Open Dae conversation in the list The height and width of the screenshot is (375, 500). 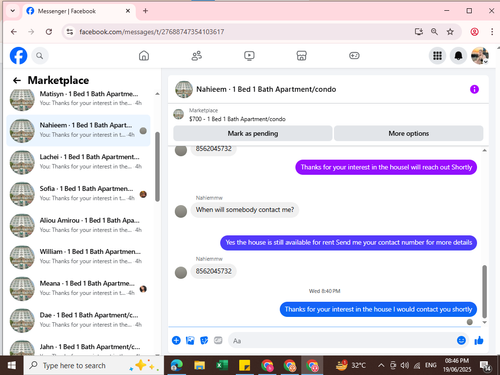tap(78, 320)
